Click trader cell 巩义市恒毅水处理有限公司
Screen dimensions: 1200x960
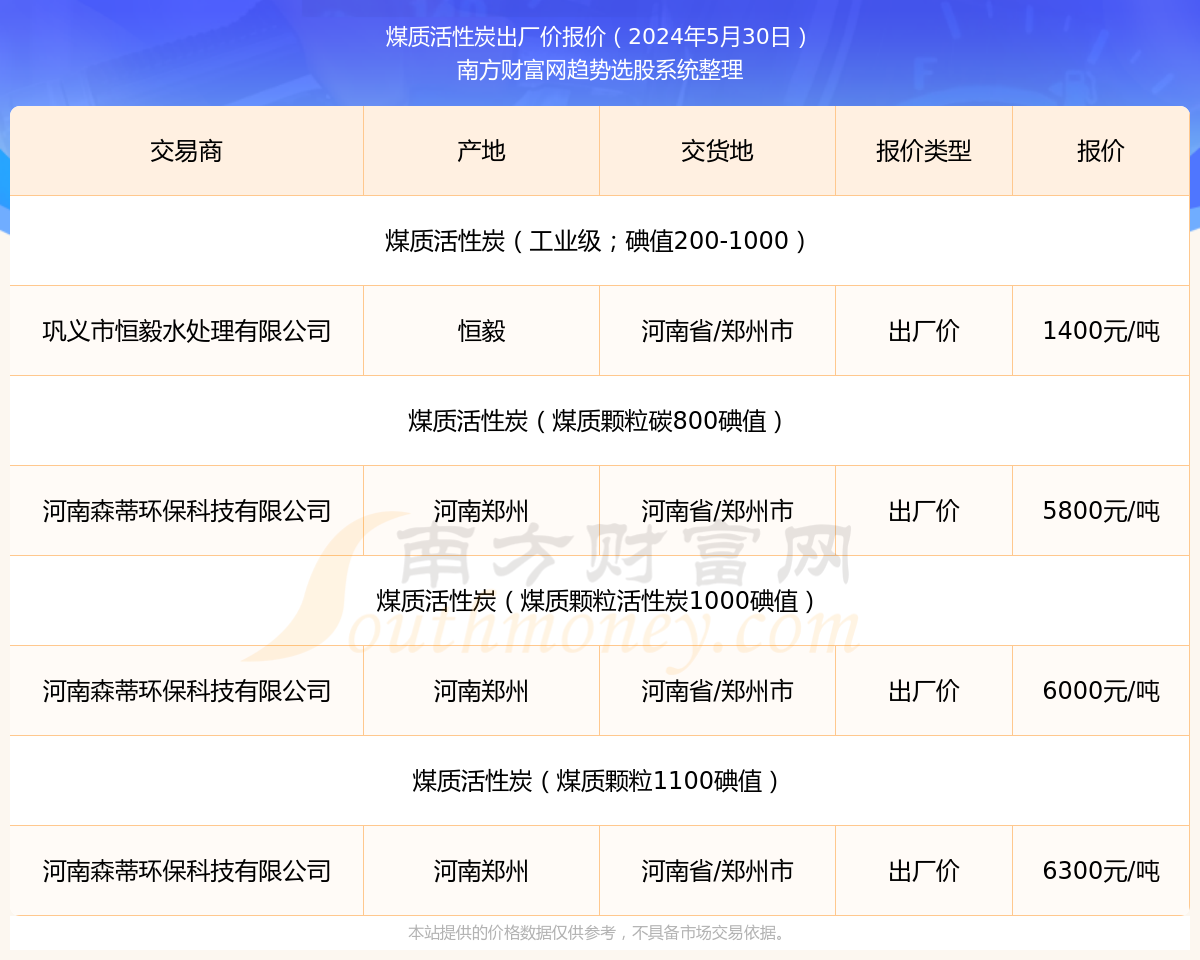[187, 331]
